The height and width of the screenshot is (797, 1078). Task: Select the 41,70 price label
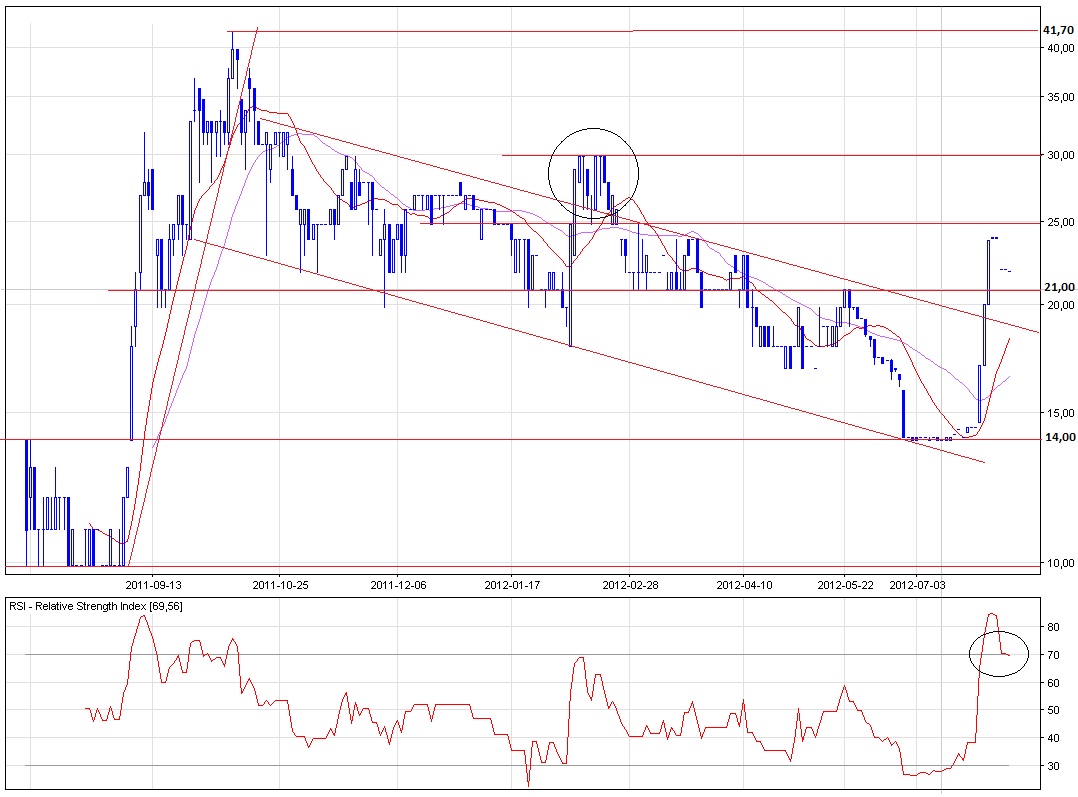click(x=1057, y=30)
